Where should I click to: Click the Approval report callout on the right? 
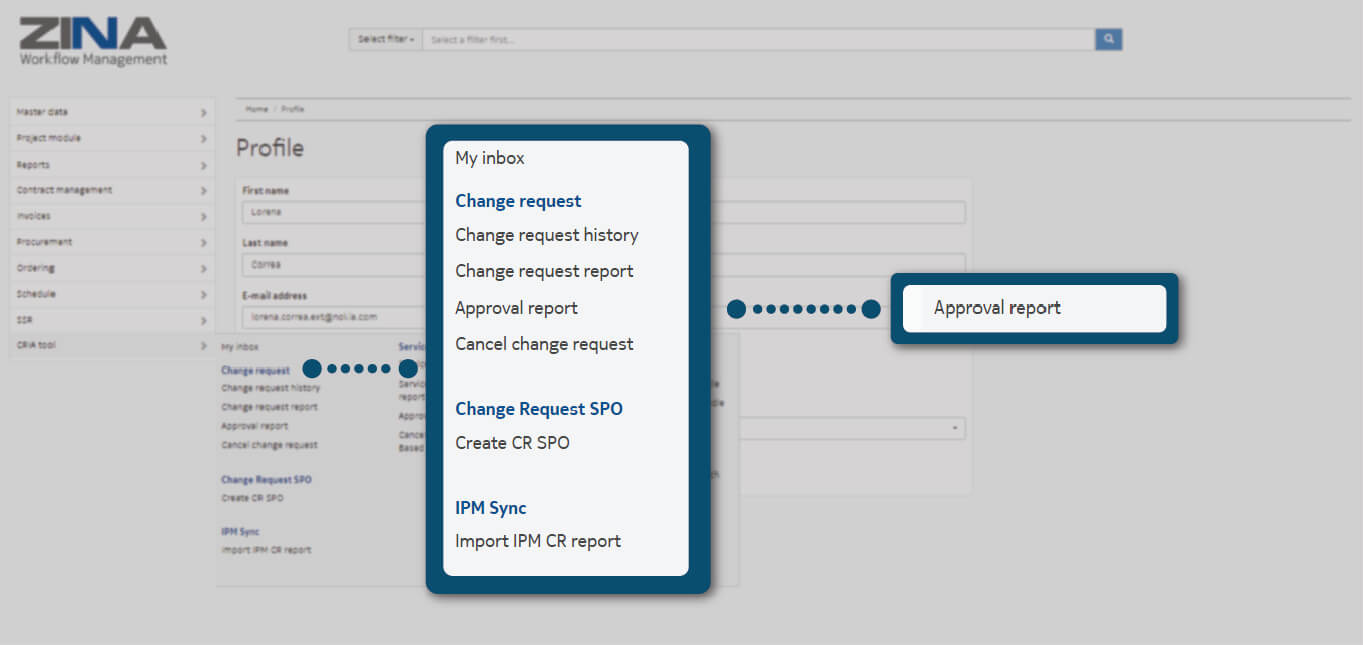point(1033,308)
